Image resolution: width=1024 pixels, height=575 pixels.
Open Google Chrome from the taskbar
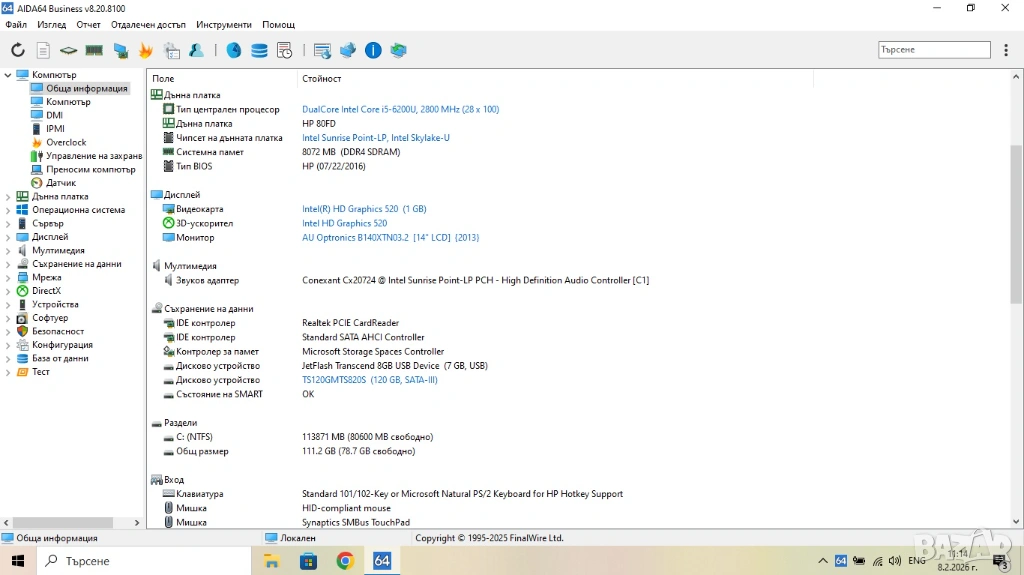click(345, 561)
